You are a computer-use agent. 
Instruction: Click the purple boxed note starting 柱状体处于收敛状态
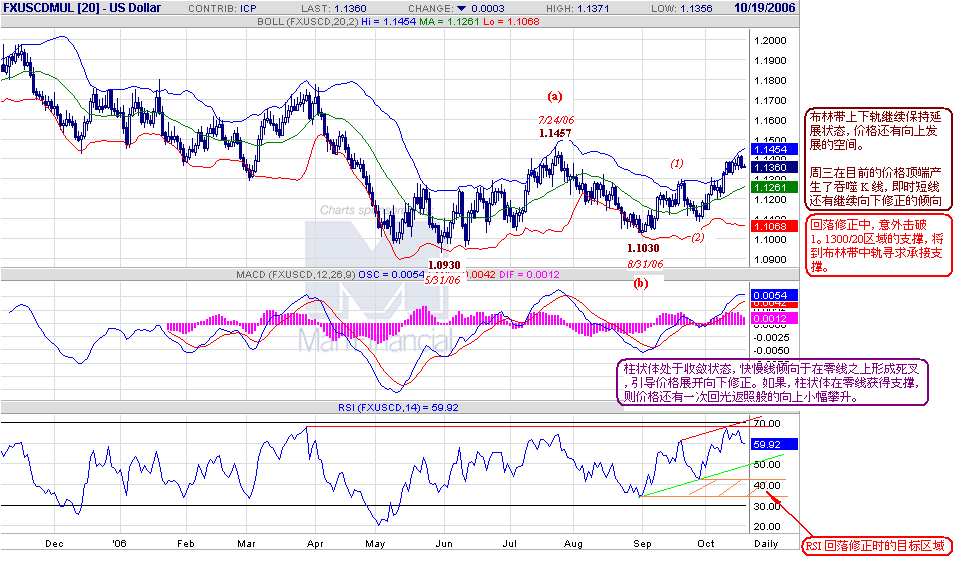(772, 382)
